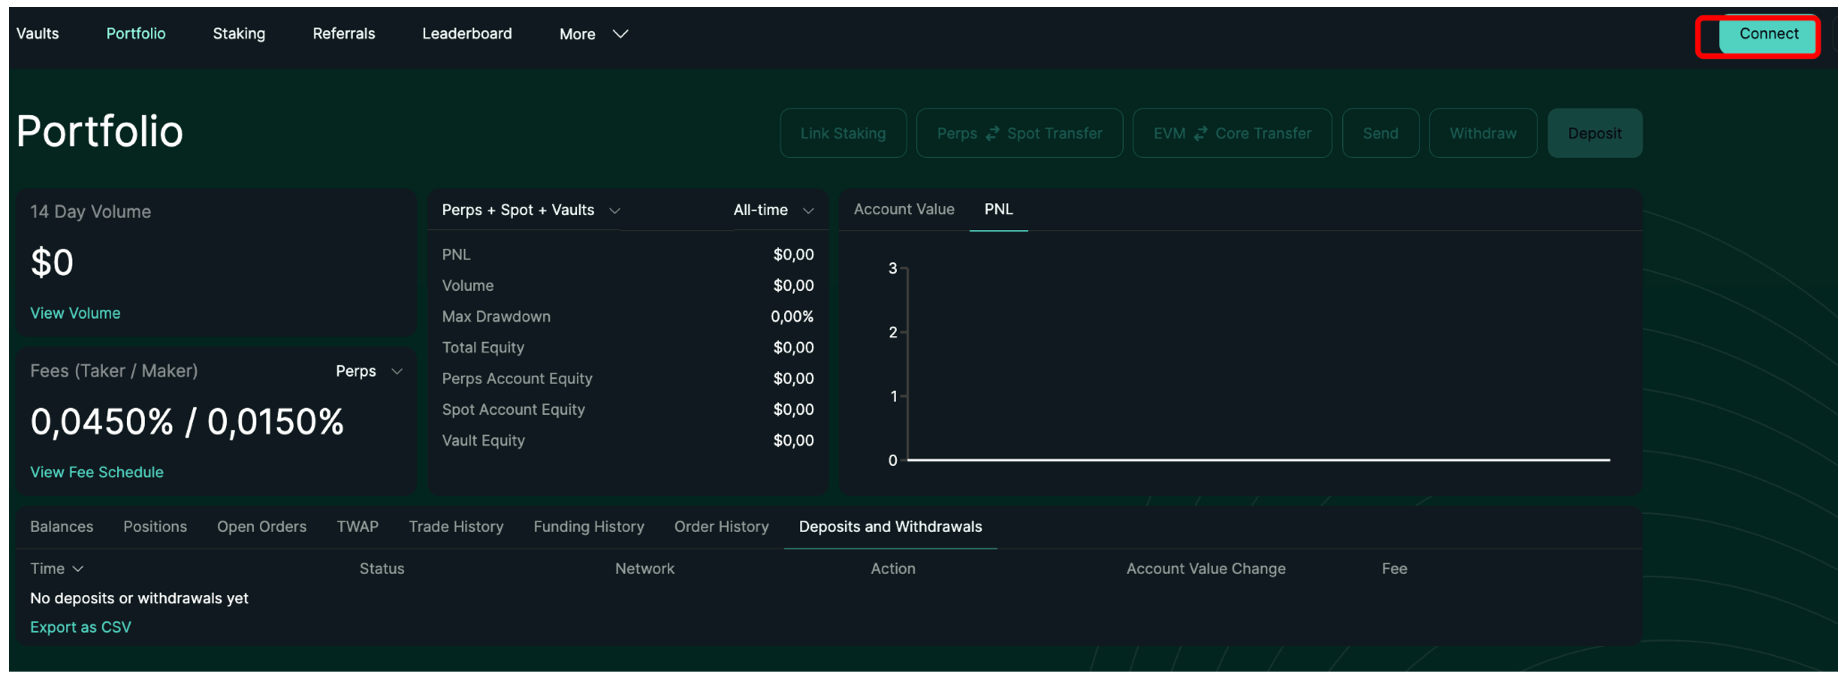The width and height of the screenshot is (1846, 686).
Task: Click the Connect wallet button
Action: coord(1767,35)
